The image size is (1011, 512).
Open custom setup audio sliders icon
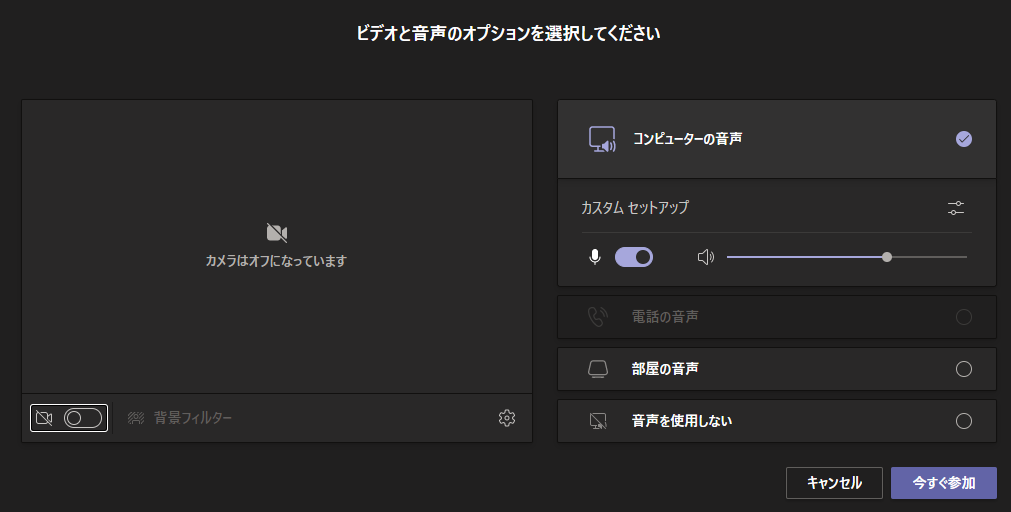click(x=956, y=208)
